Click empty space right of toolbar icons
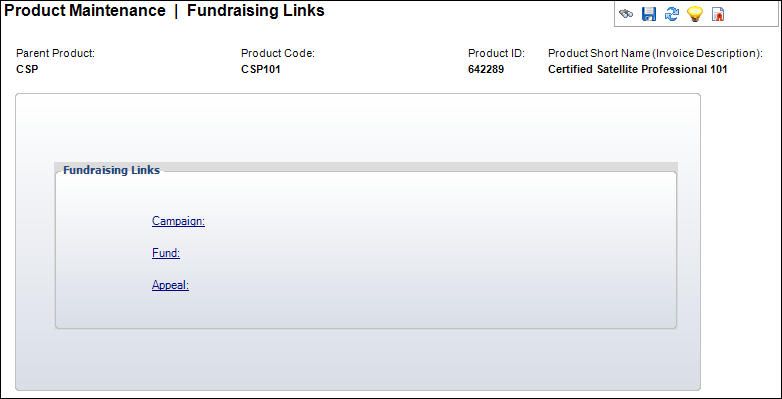Image resolution: width=782 pixels, height=399 pixels. point(751,14)
